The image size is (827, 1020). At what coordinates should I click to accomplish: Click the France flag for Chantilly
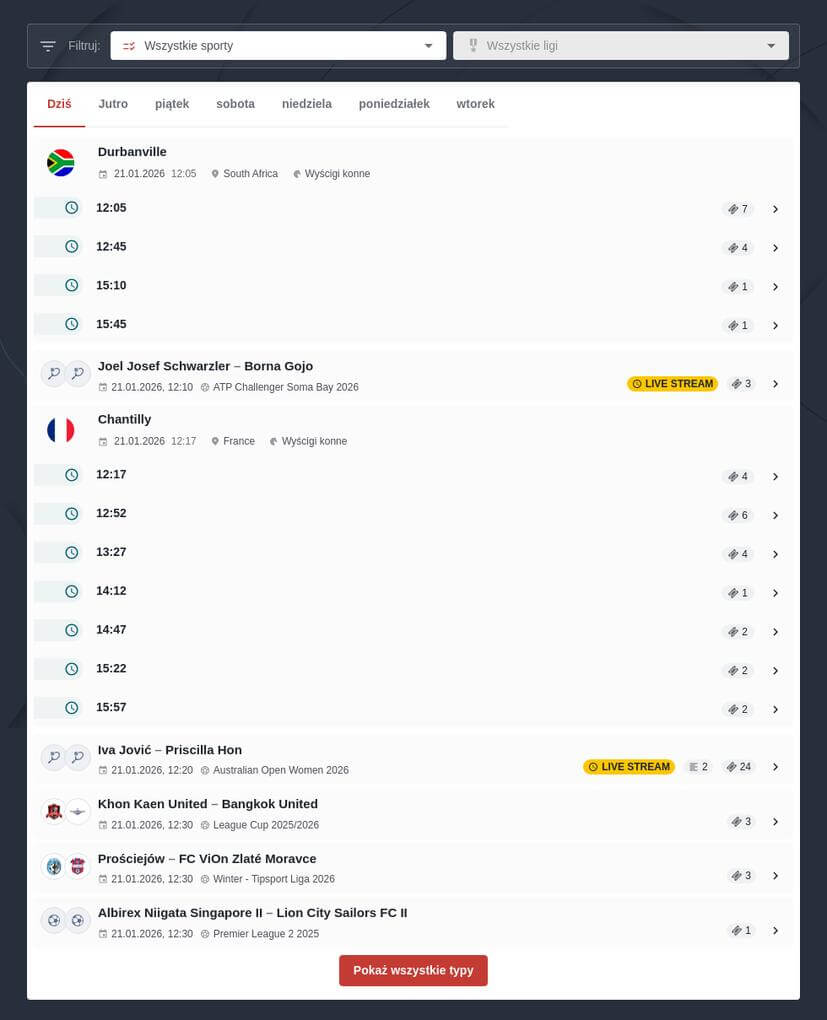click(60, 429)
